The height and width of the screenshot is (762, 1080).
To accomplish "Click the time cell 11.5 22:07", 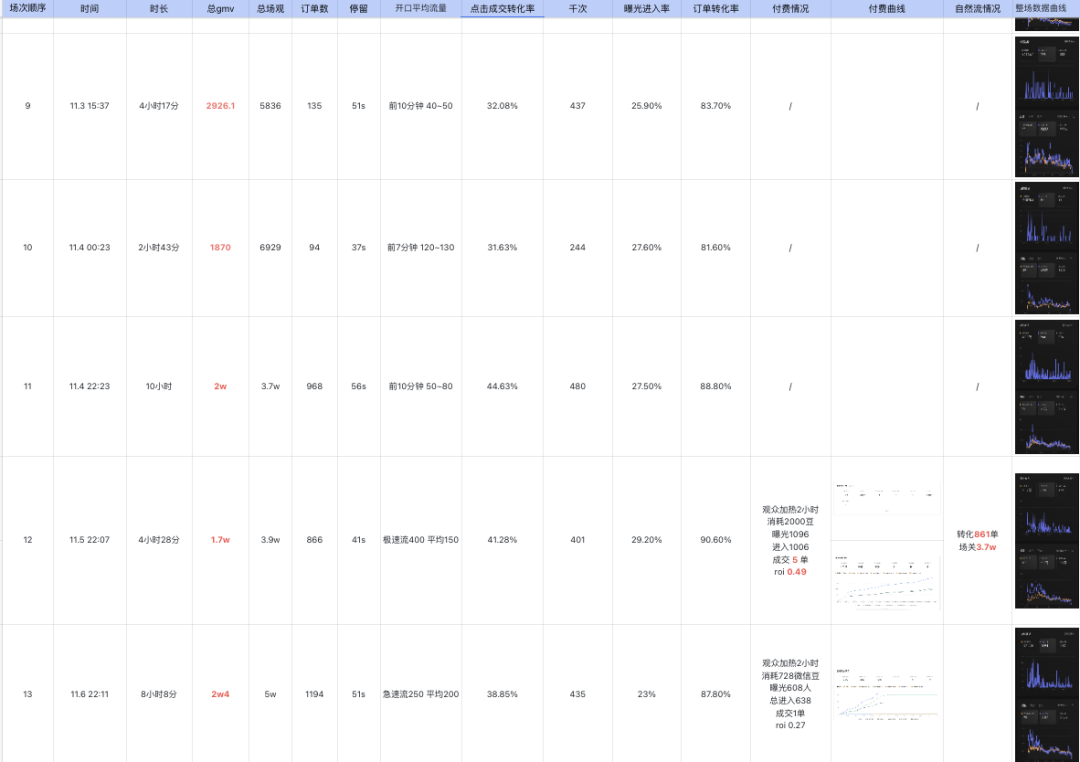I will (90, 540).
